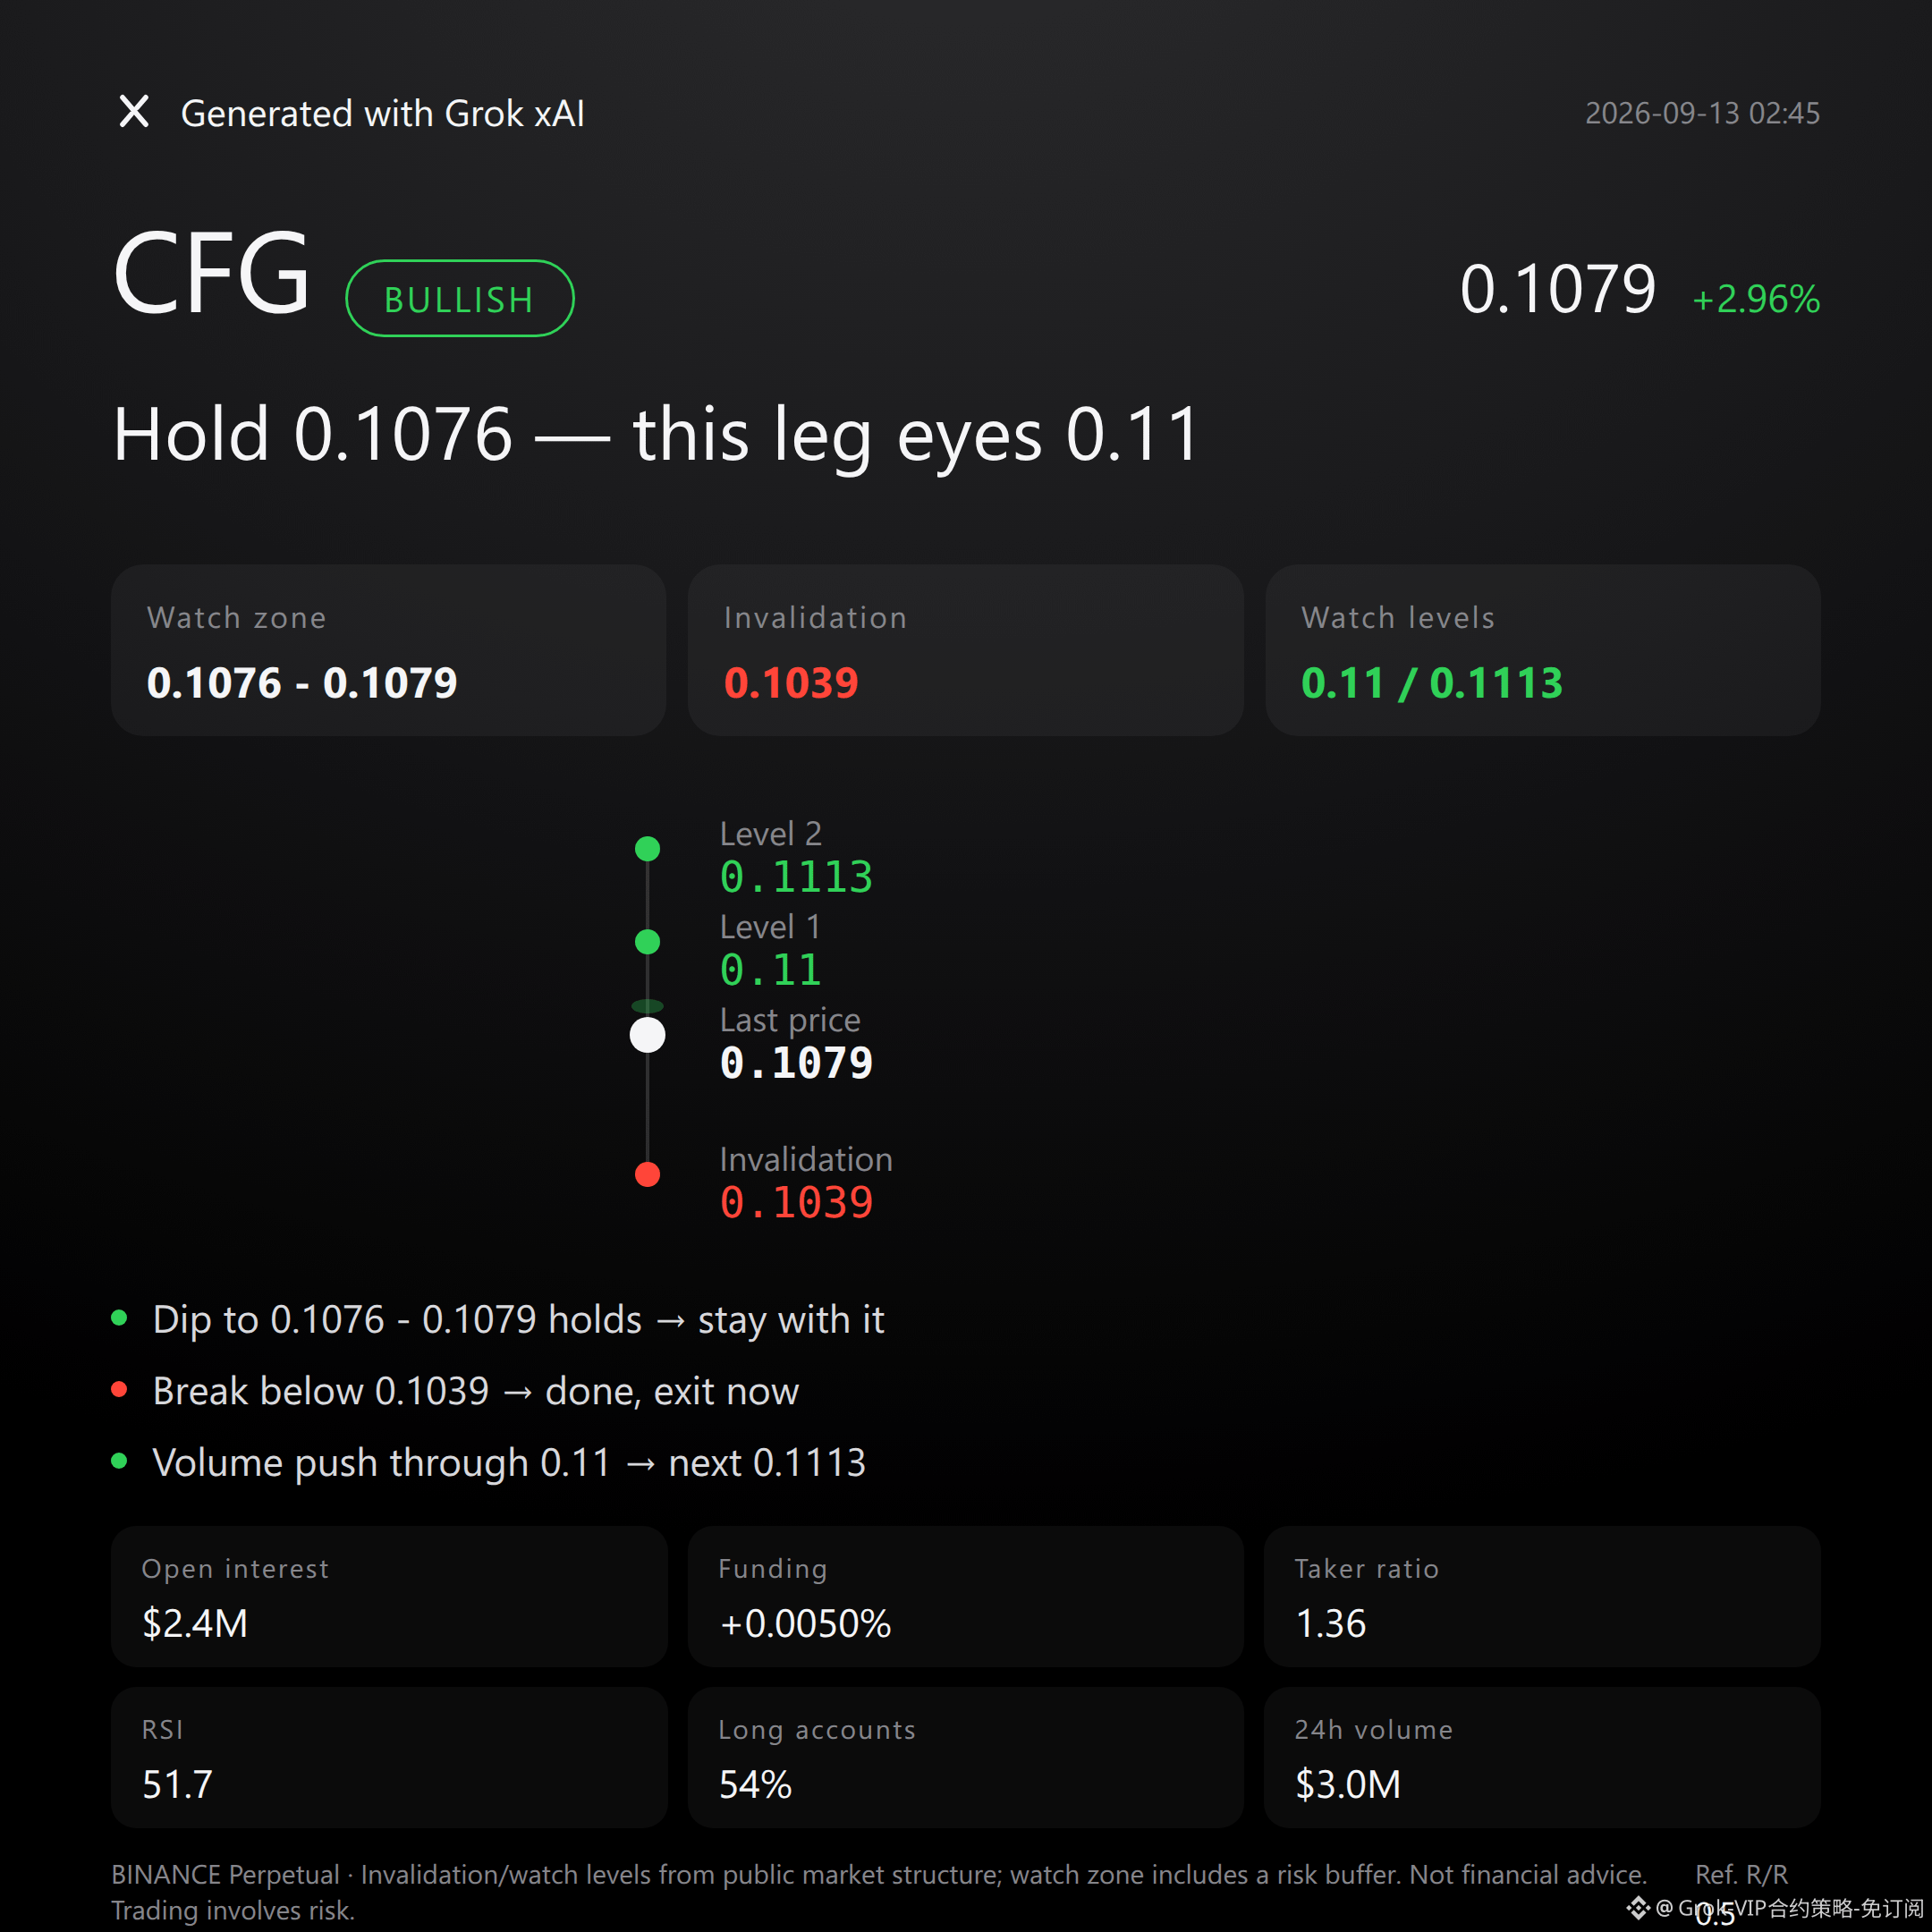Click the white Last price marker

point(648,1035)
